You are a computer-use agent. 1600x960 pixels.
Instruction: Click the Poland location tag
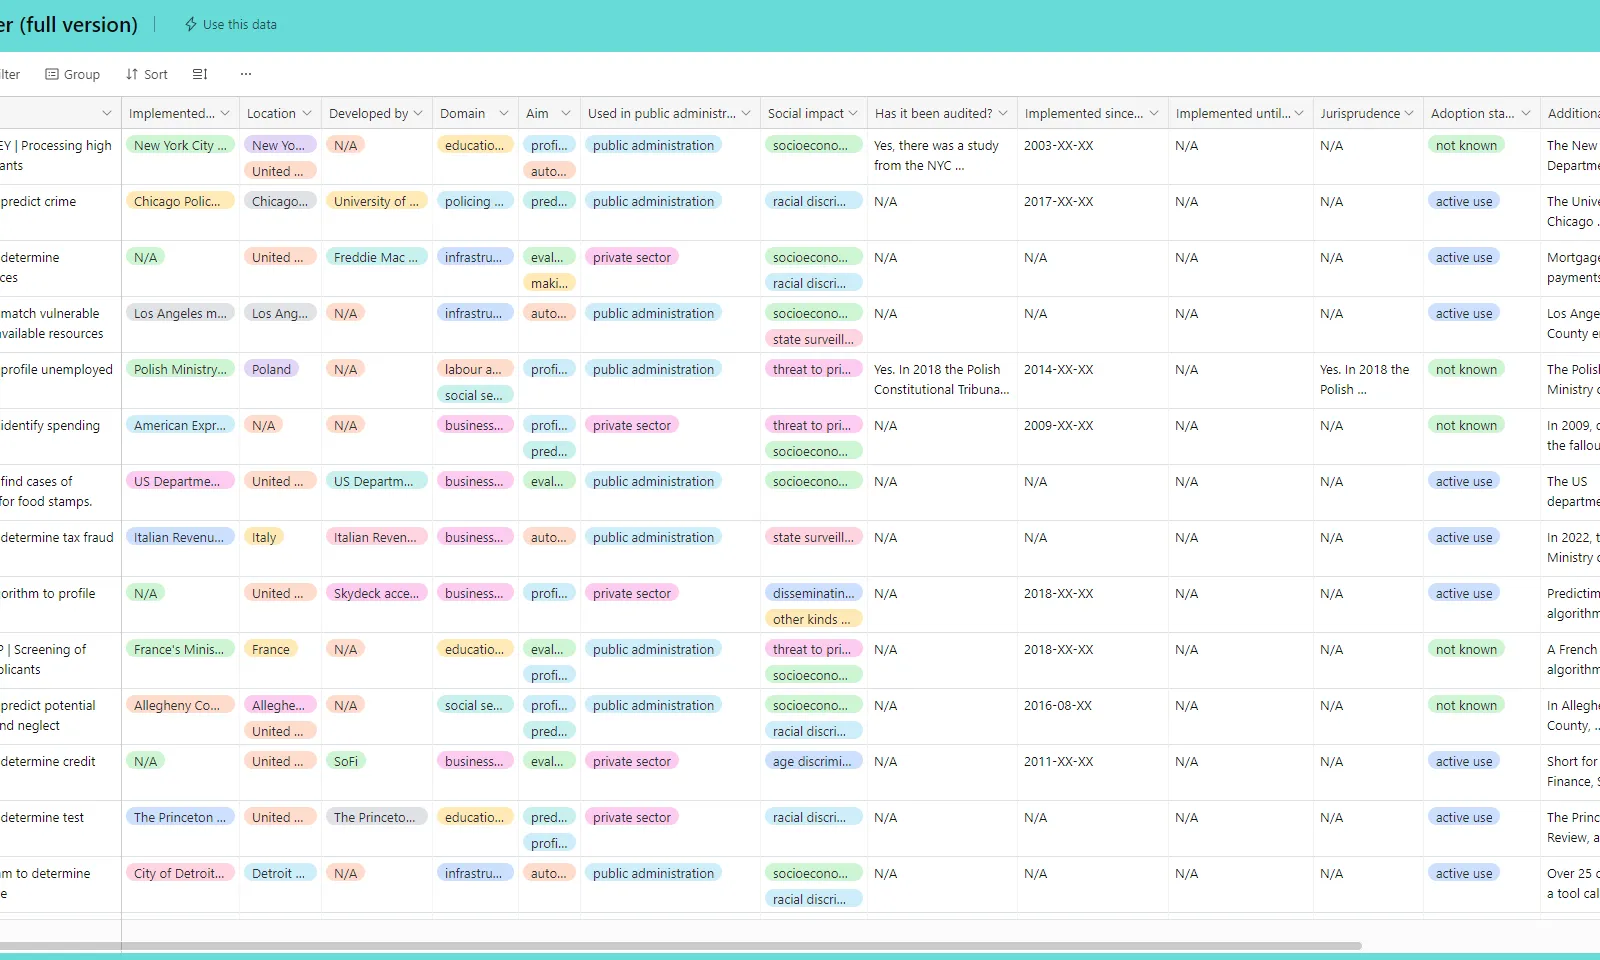point(271,370)
